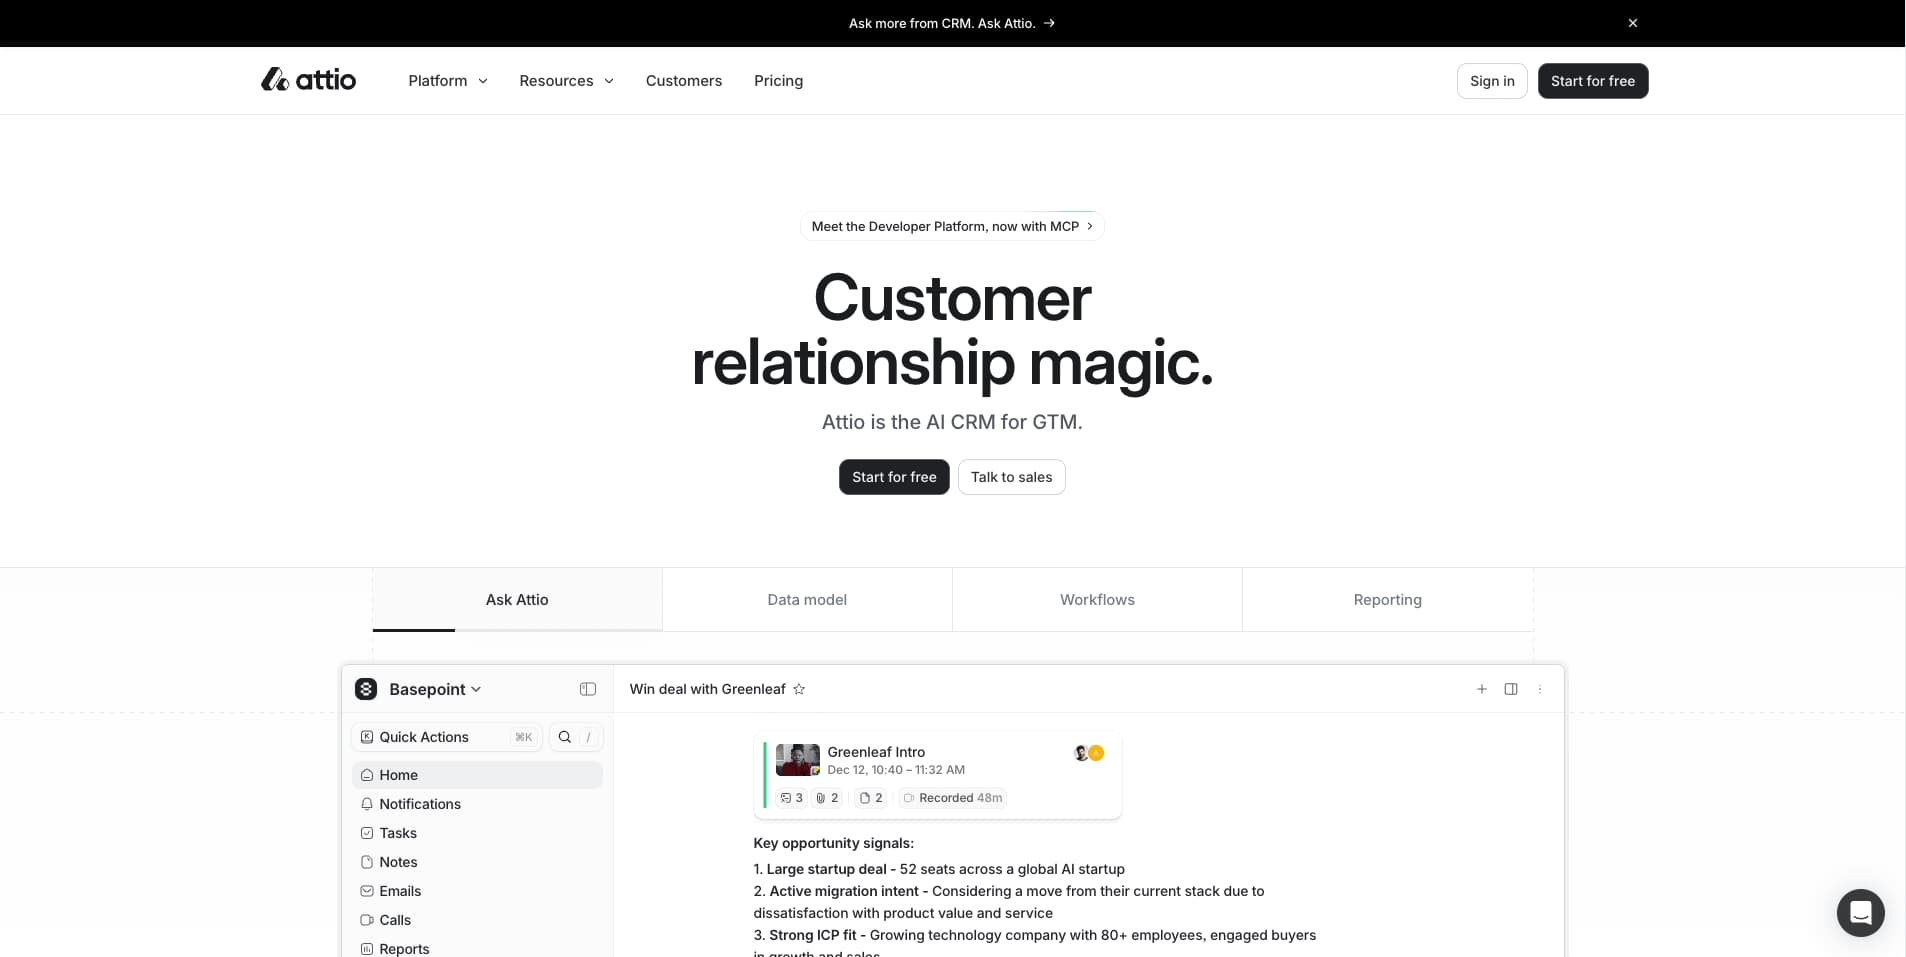This screenshot has width=1906, height=957.
Task: Click the Reports chart icon
Action: [367, 949]
